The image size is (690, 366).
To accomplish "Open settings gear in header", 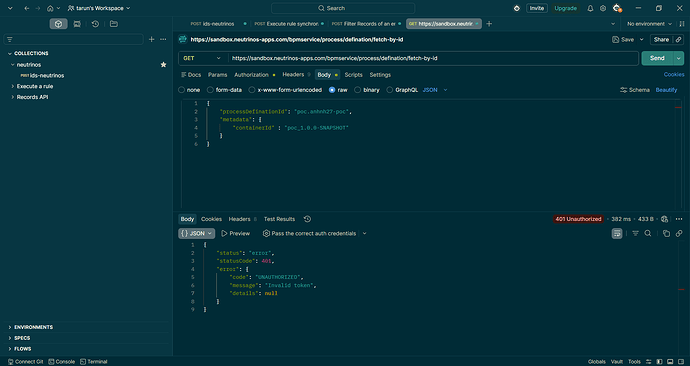I will click(x=603, y=8).
